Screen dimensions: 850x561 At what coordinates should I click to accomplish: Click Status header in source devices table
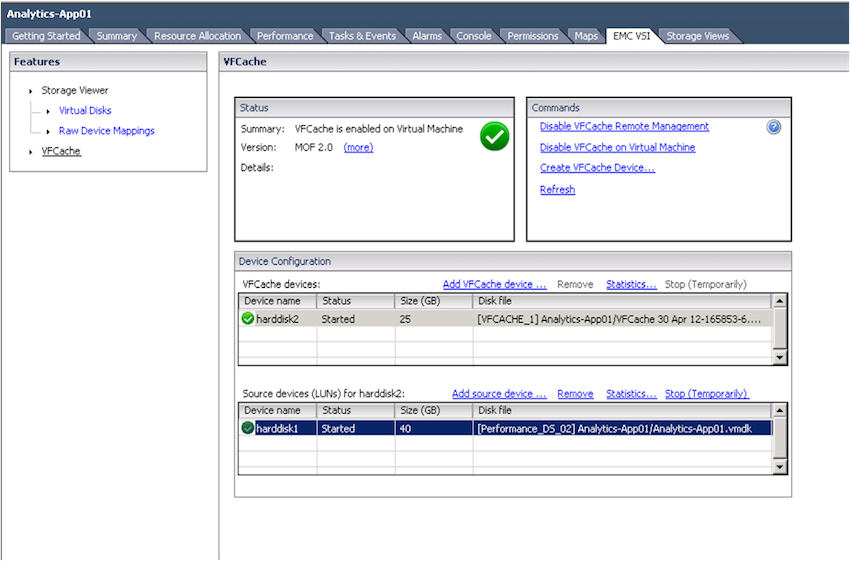pyautogui.click(x=356, y=410)
